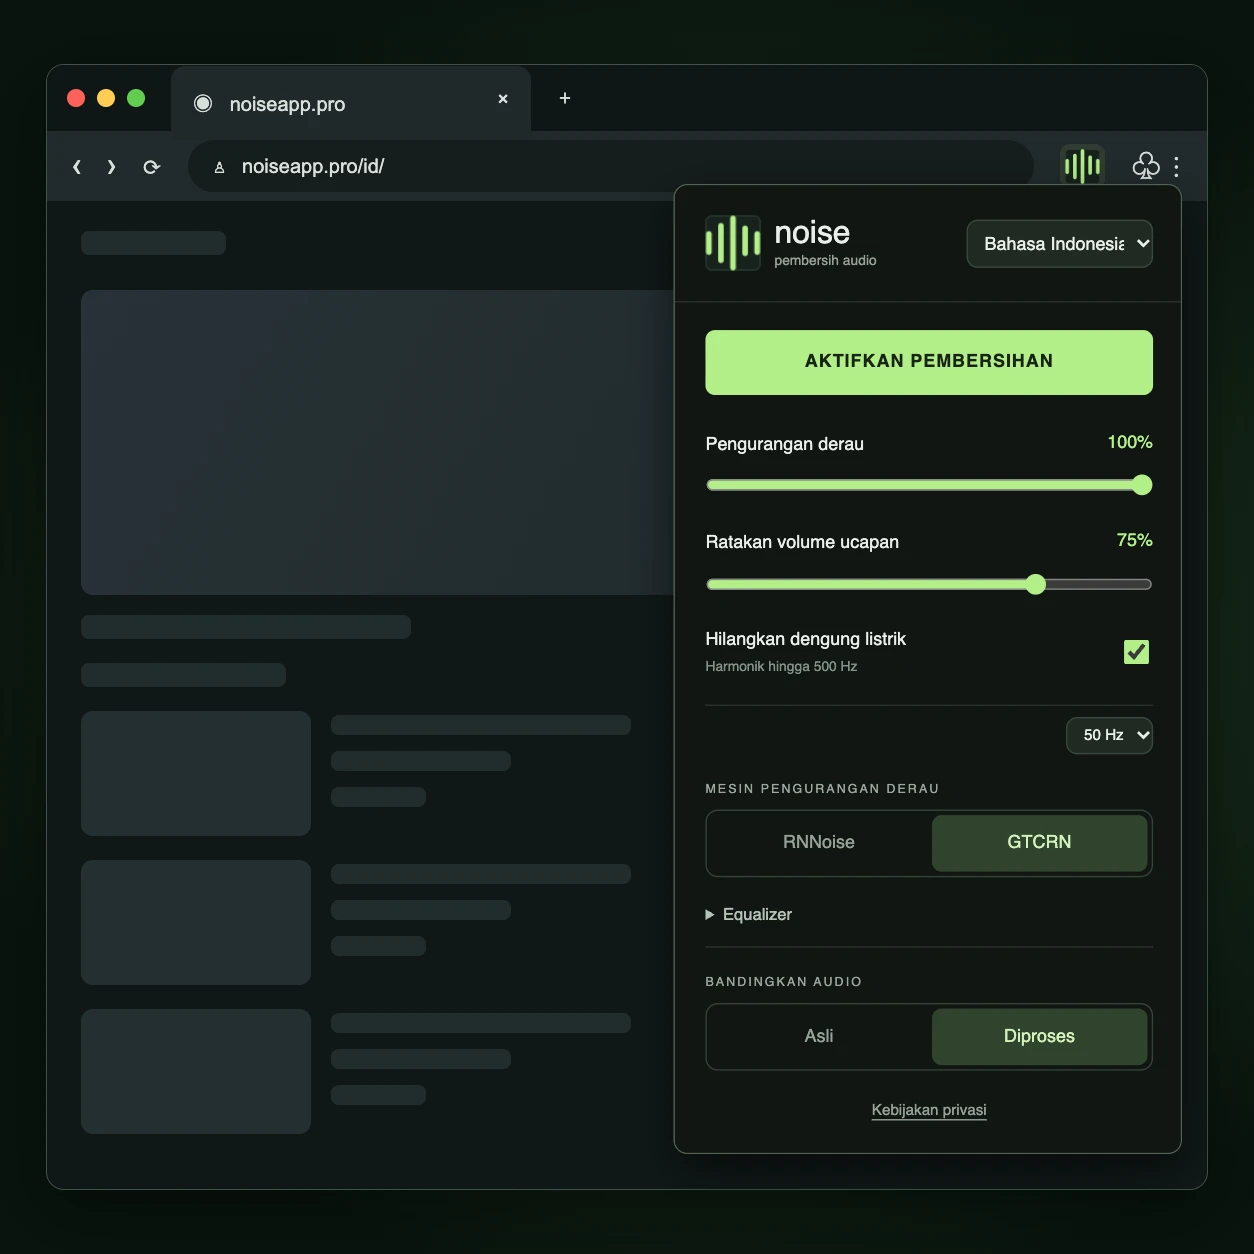Open the Bahasa Indonesia language dropdown

(1059, 244)
